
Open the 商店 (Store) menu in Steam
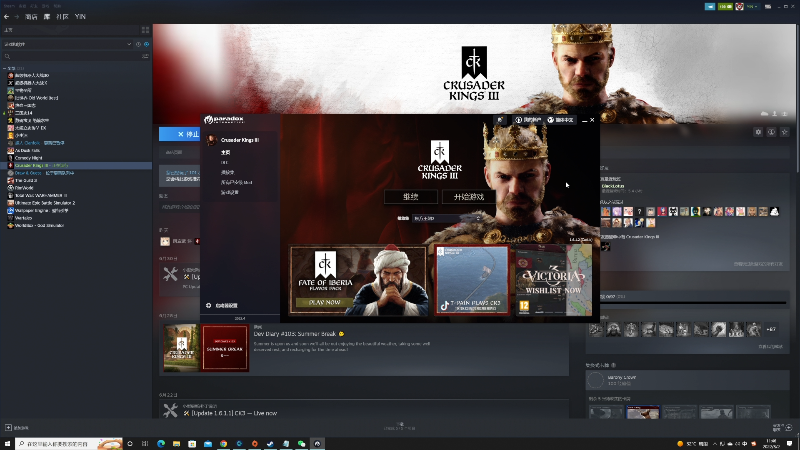[x=31, y=17]
